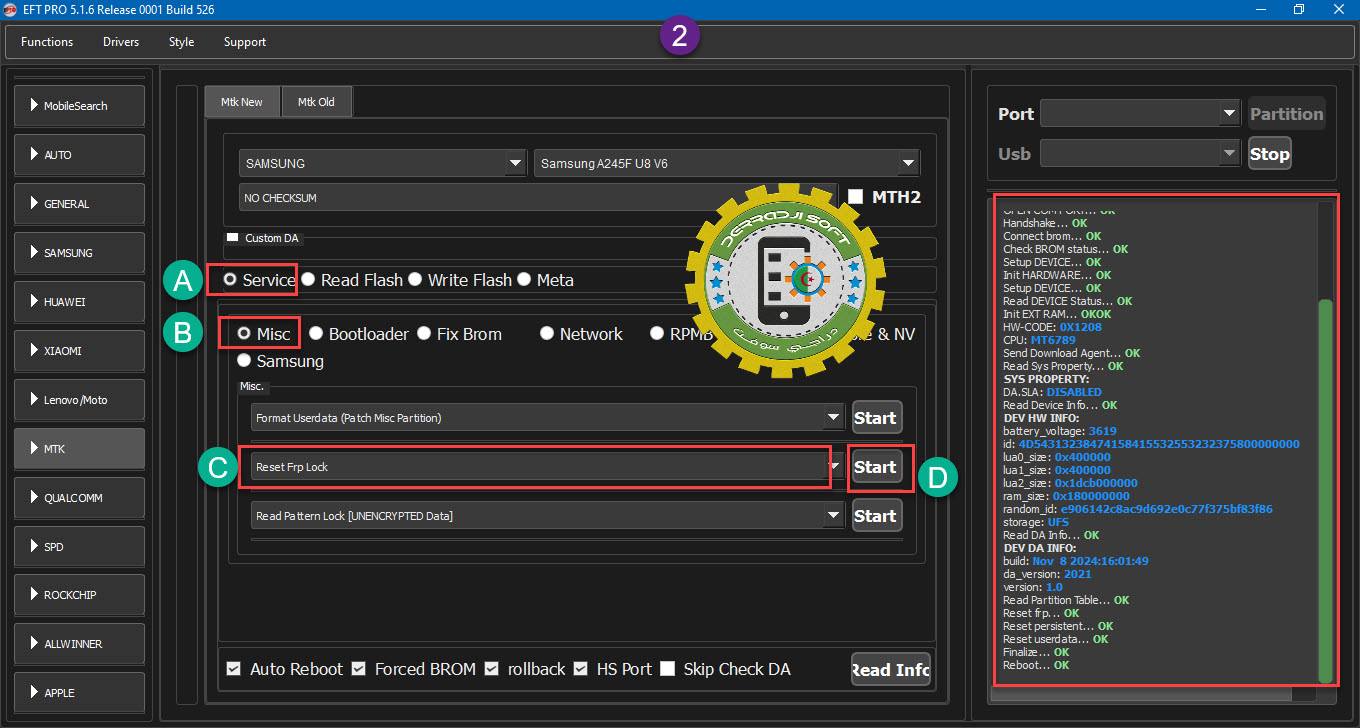1360x728 pixels.
Task: Open the Drivers menu
Action: tap(121, 42)
